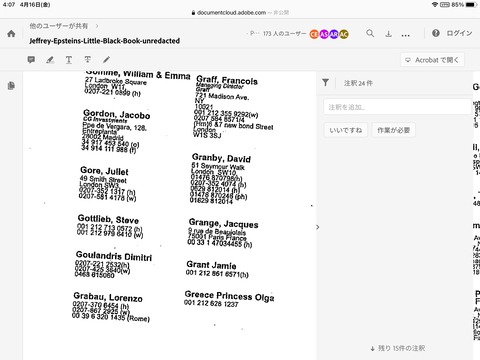Choose the いいですね quick reply

pos(346,130)
